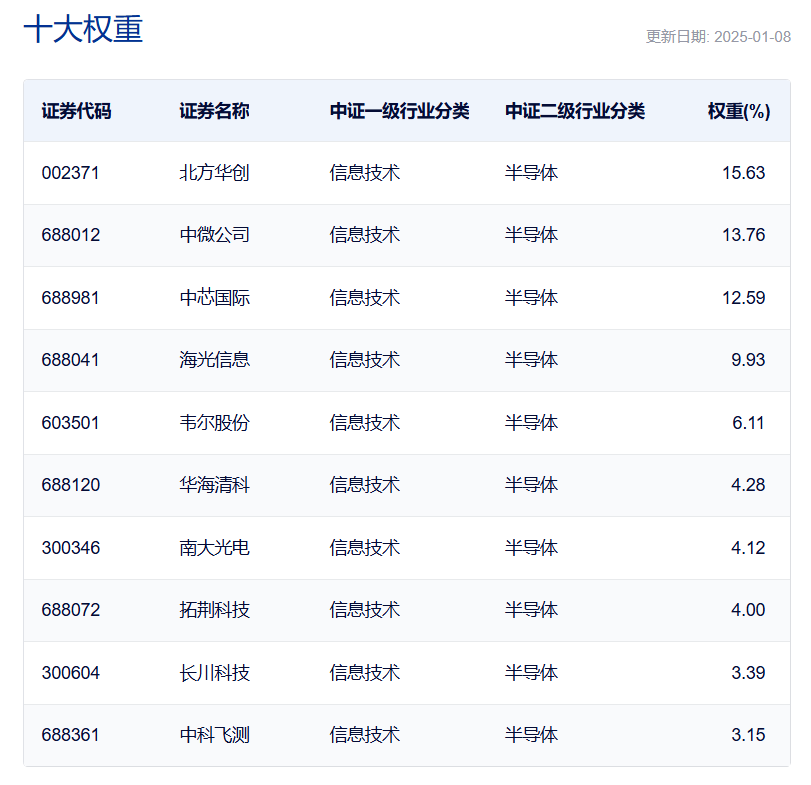The width and height of the screenshot is (811, 785).
Task: Click security code 688041
Action: click(71, 360)
